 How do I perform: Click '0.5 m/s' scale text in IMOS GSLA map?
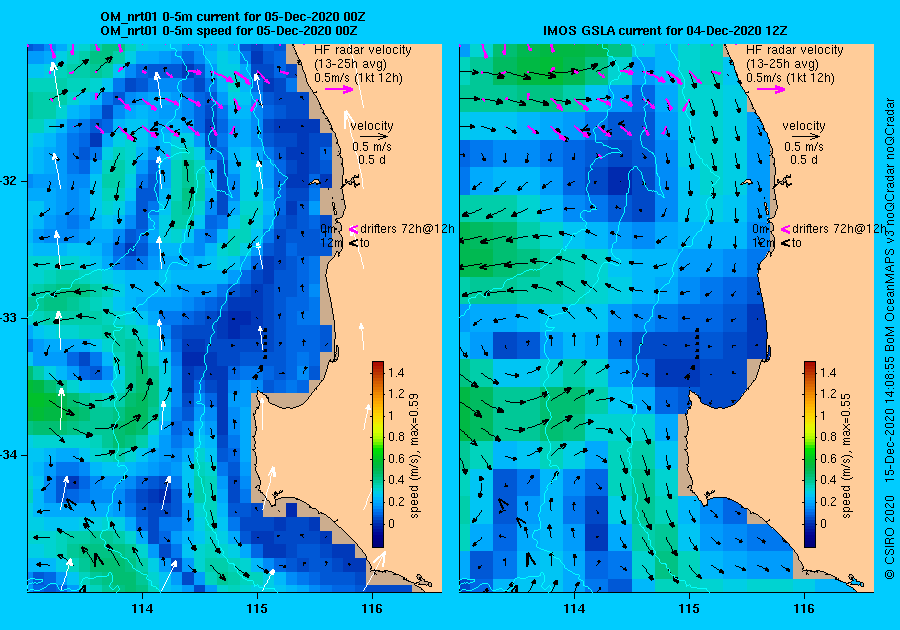[804, 147]
